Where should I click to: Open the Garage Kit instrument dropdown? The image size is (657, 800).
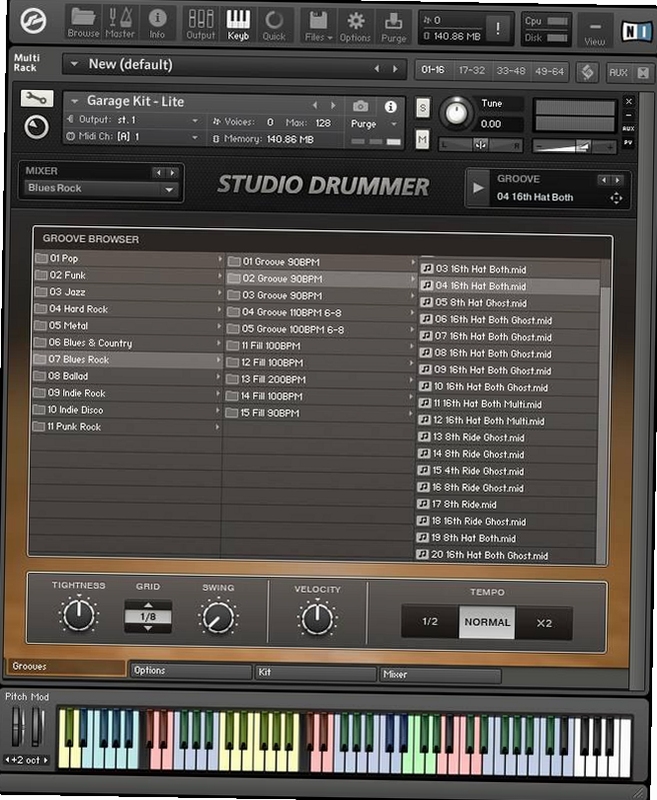[x=74, y=101]
